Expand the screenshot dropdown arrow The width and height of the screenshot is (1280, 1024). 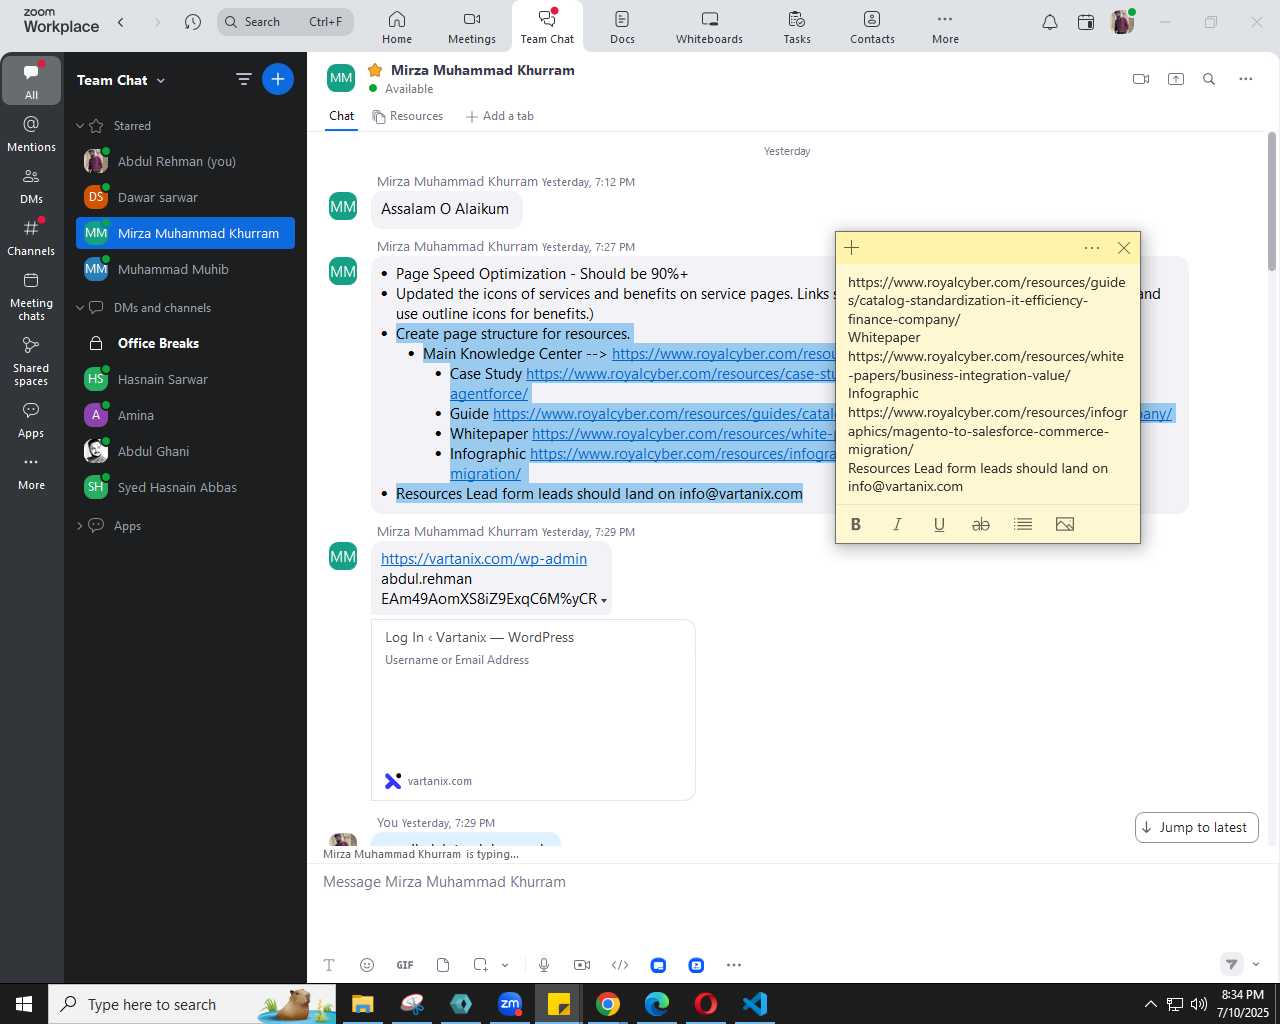click(x=505, y=965)
